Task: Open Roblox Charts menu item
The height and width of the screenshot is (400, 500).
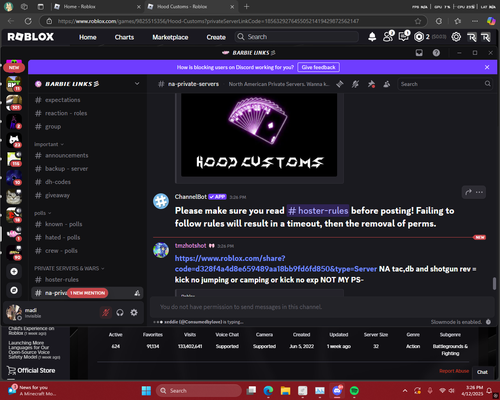Action: coord(124,37)
